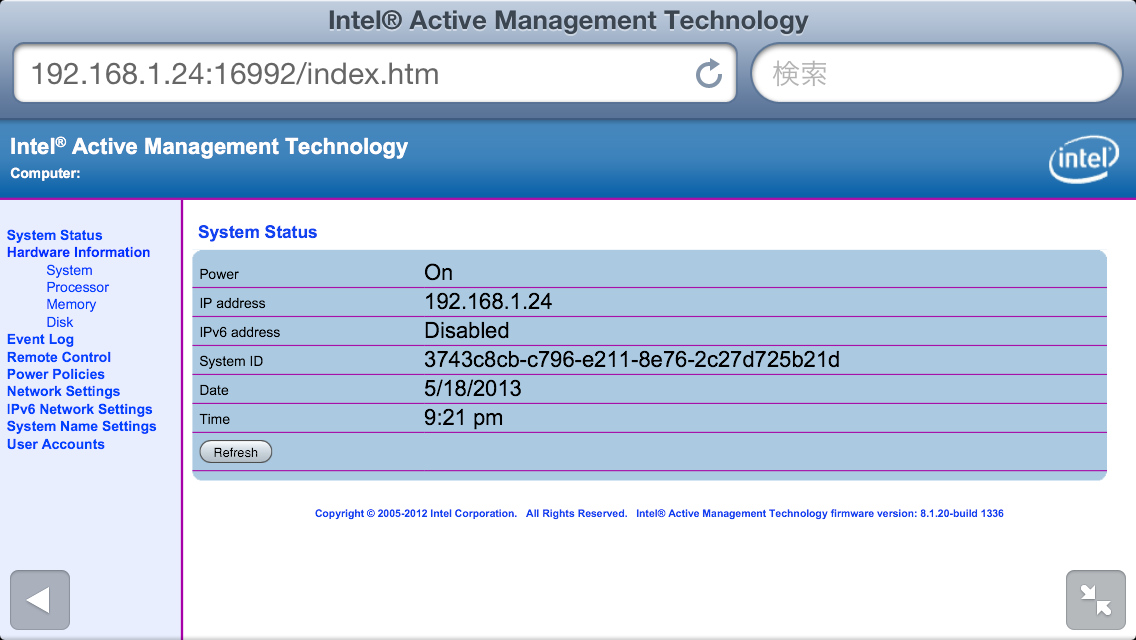
Task: Exit fullscreen with the shrink arrows icon
Action: pyautogui.click(x=1095, y=600)
